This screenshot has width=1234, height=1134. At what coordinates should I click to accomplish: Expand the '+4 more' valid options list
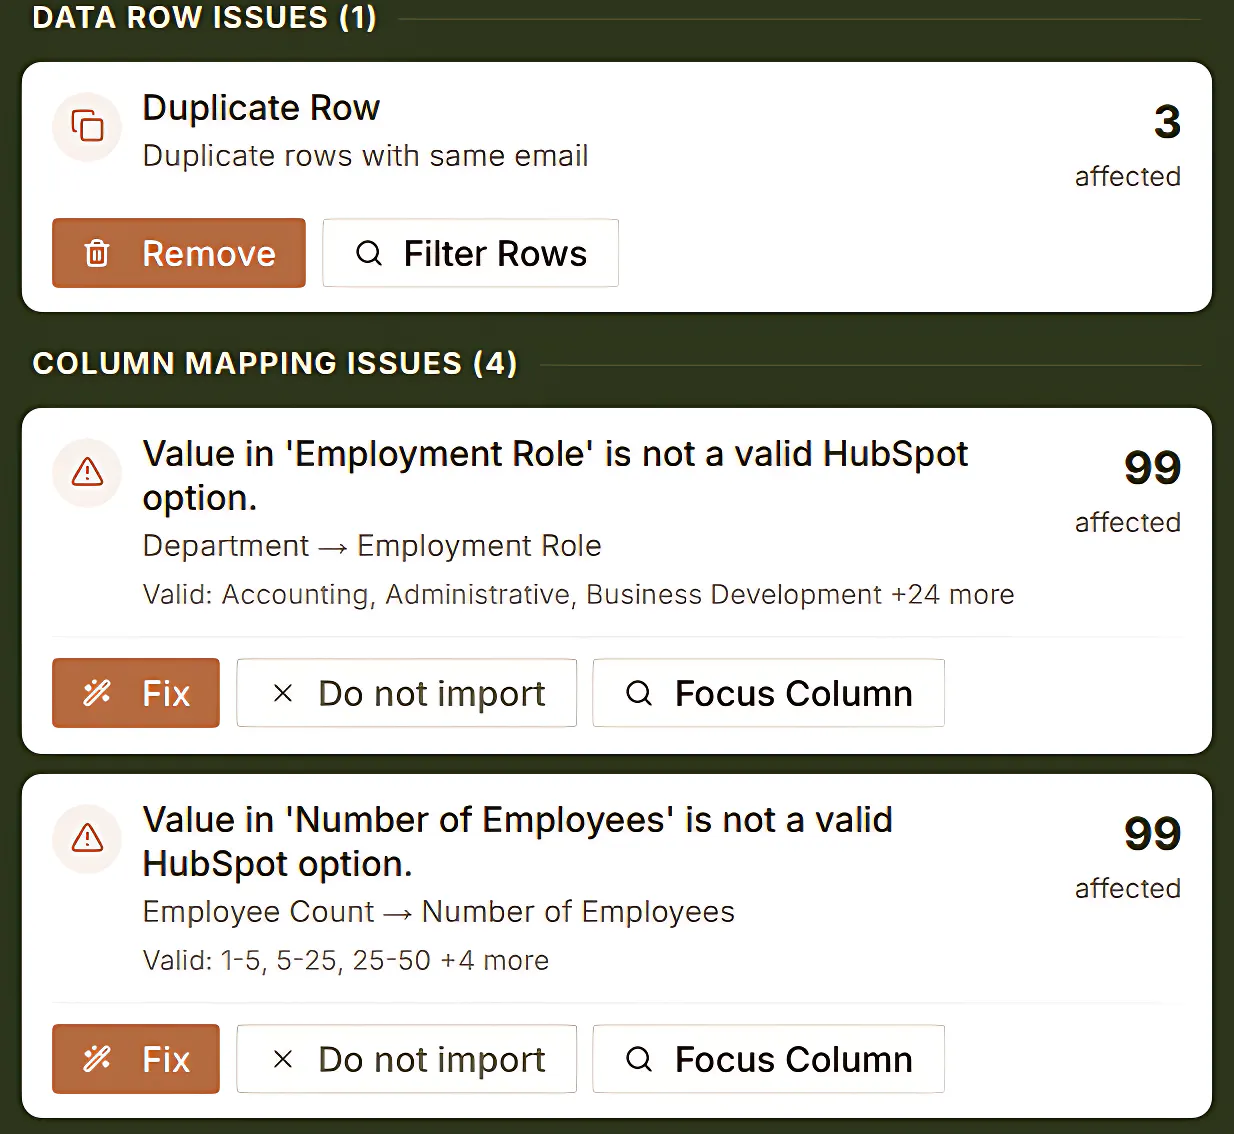click(x=495, y=960)
